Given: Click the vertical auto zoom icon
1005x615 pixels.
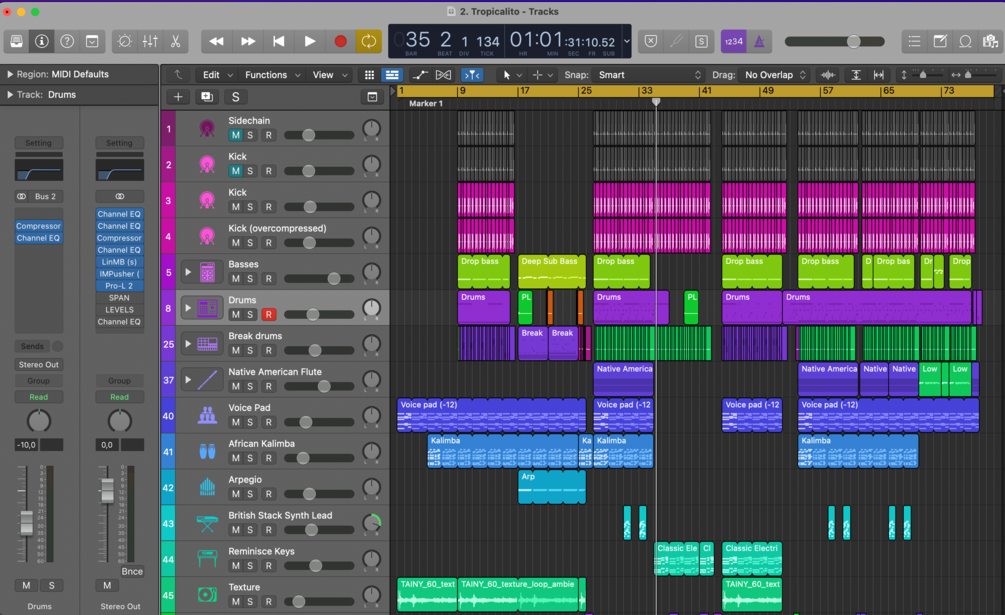Looking at the screenshot, I should tap(856, 75).
